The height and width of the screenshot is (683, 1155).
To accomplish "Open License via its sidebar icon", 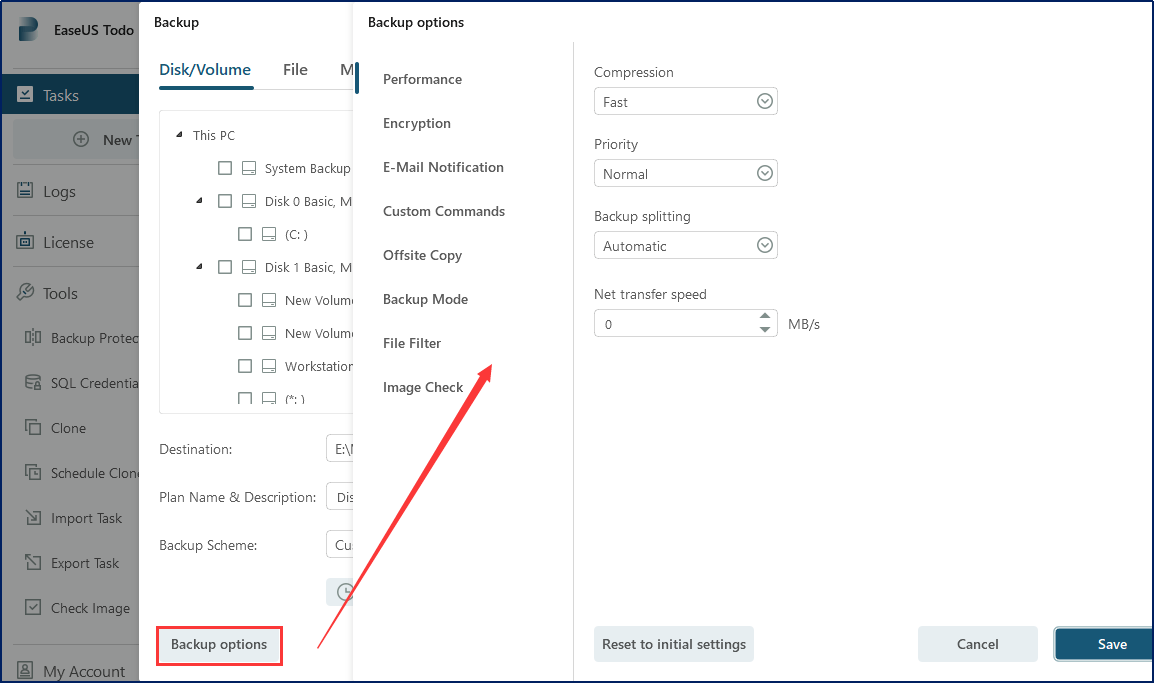I will 25,242.
